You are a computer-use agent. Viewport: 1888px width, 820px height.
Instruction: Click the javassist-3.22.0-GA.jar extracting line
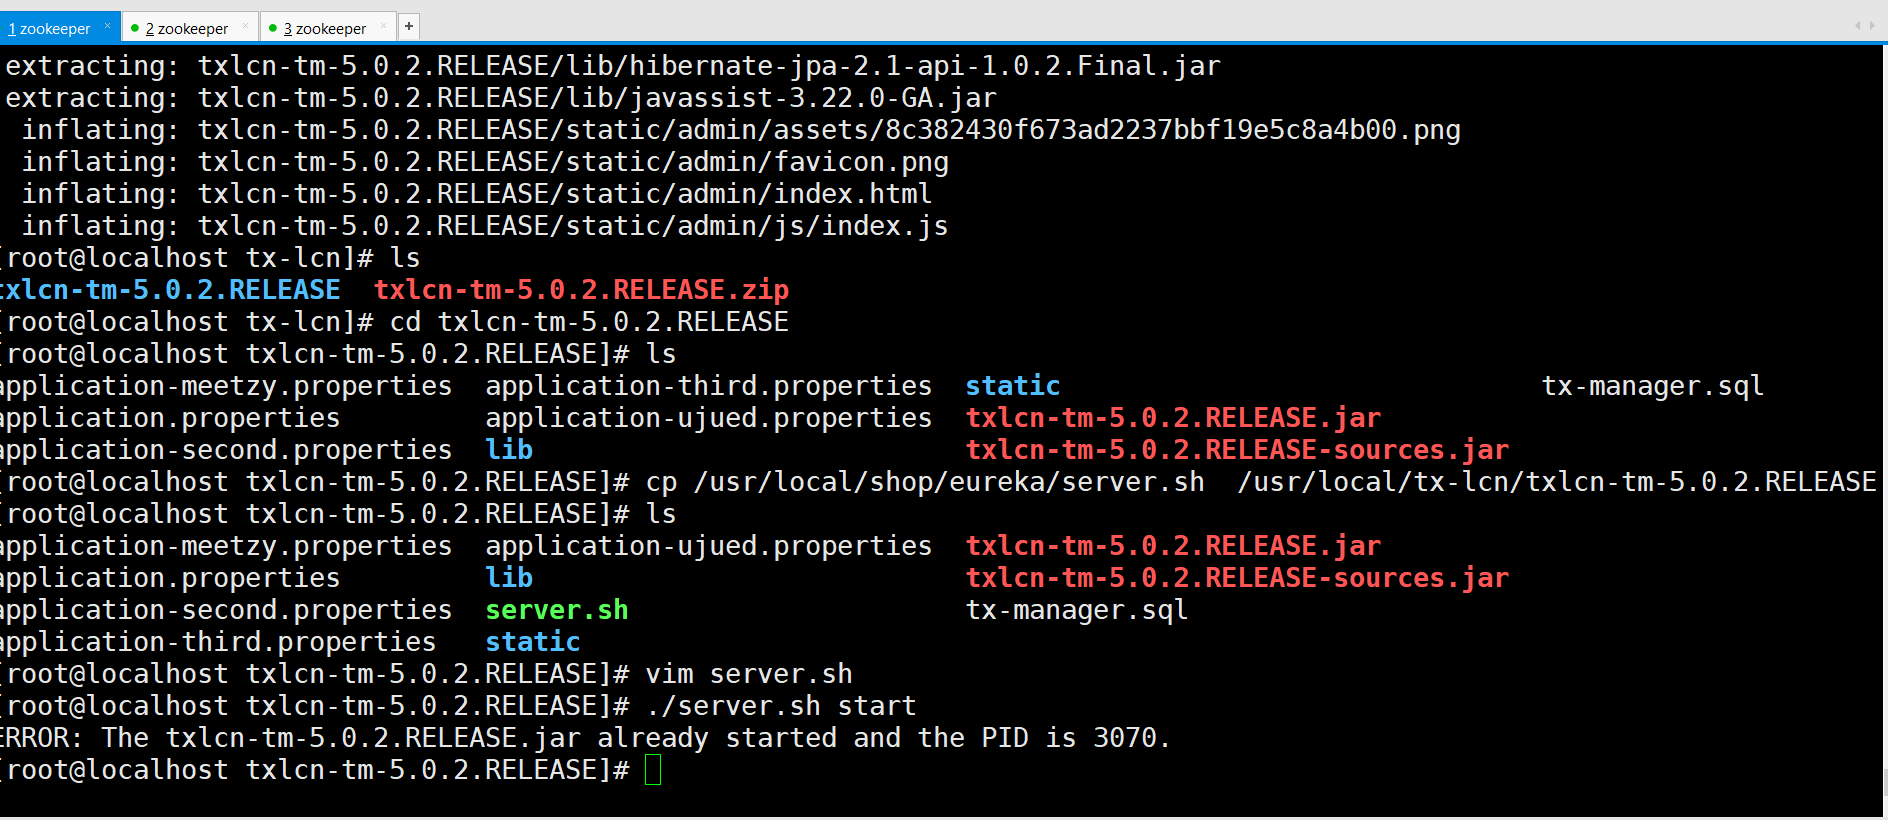coord(501,98)
